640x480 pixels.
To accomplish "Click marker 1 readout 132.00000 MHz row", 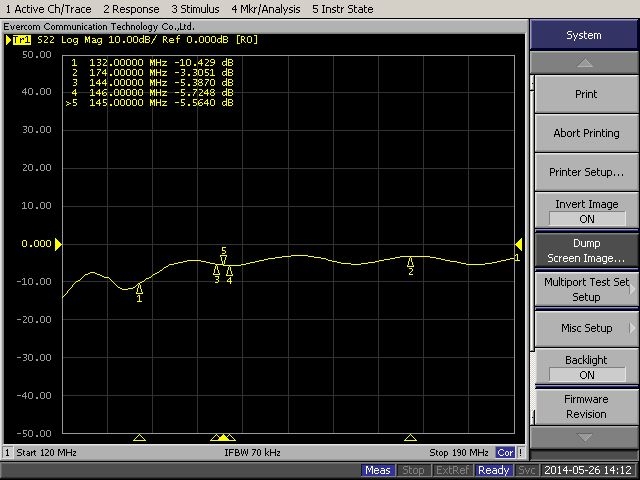I will coord(152,62).
